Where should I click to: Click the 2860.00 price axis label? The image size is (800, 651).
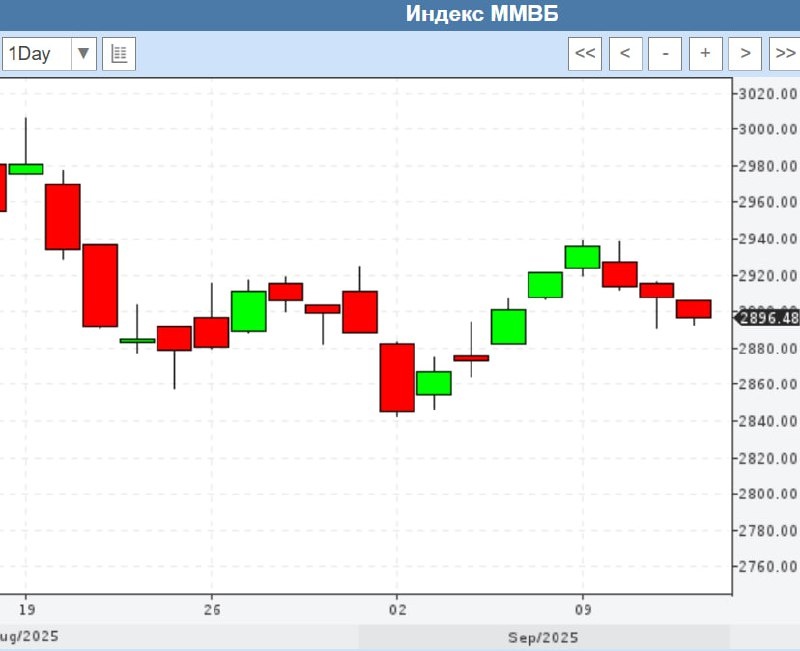pyautogui.click(x=768, y=384)
